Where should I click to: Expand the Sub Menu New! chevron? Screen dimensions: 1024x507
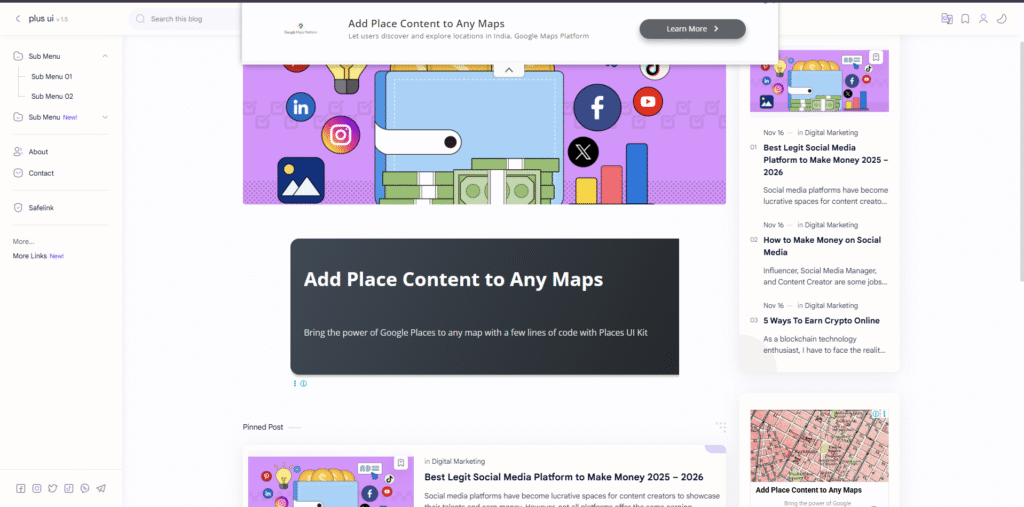[x=105, y=117]
